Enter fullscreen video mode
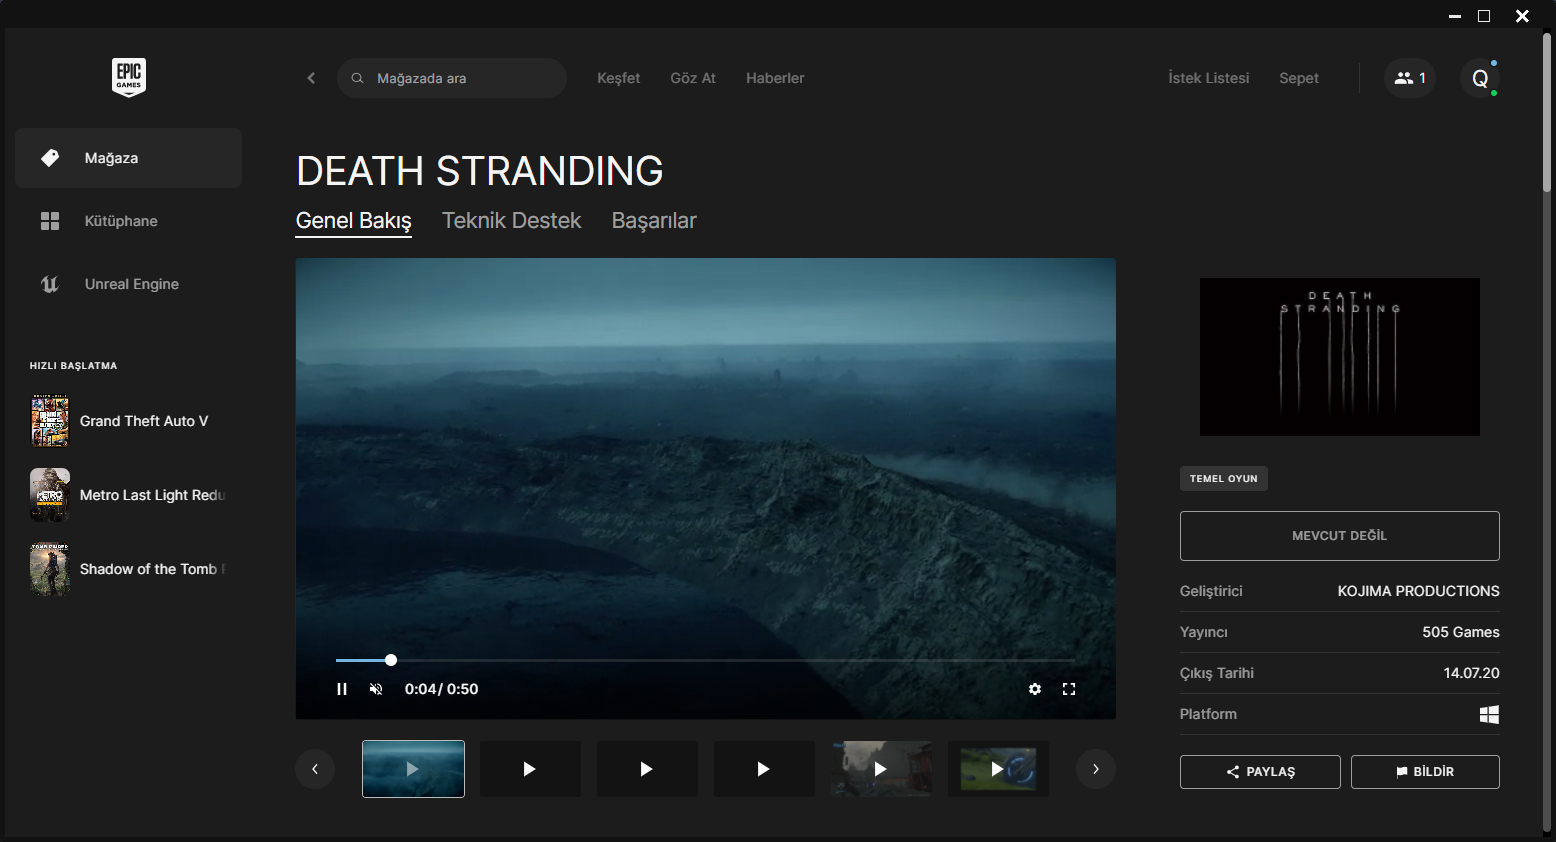 (1069, 689)
